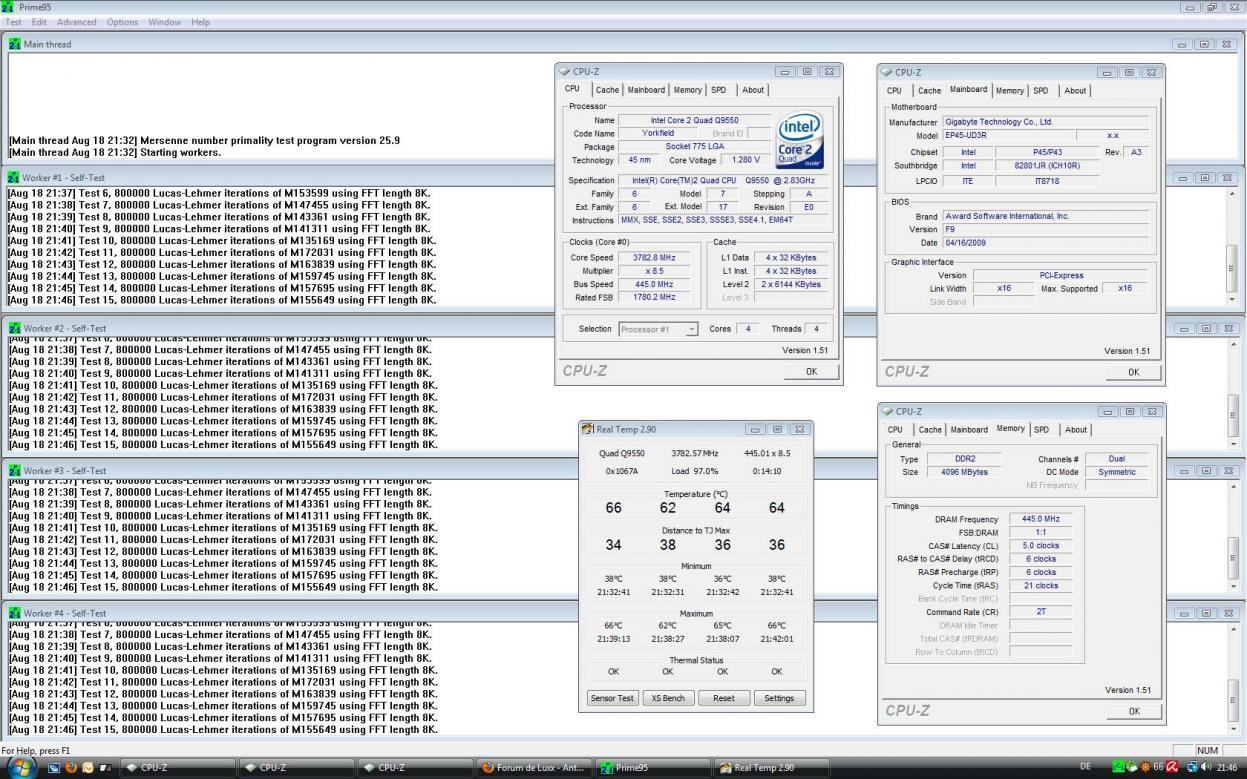Click Worker #1 scrollbar up arrow
Viewport: 1247px width, 779px height.
click(x=1232, y=192)
